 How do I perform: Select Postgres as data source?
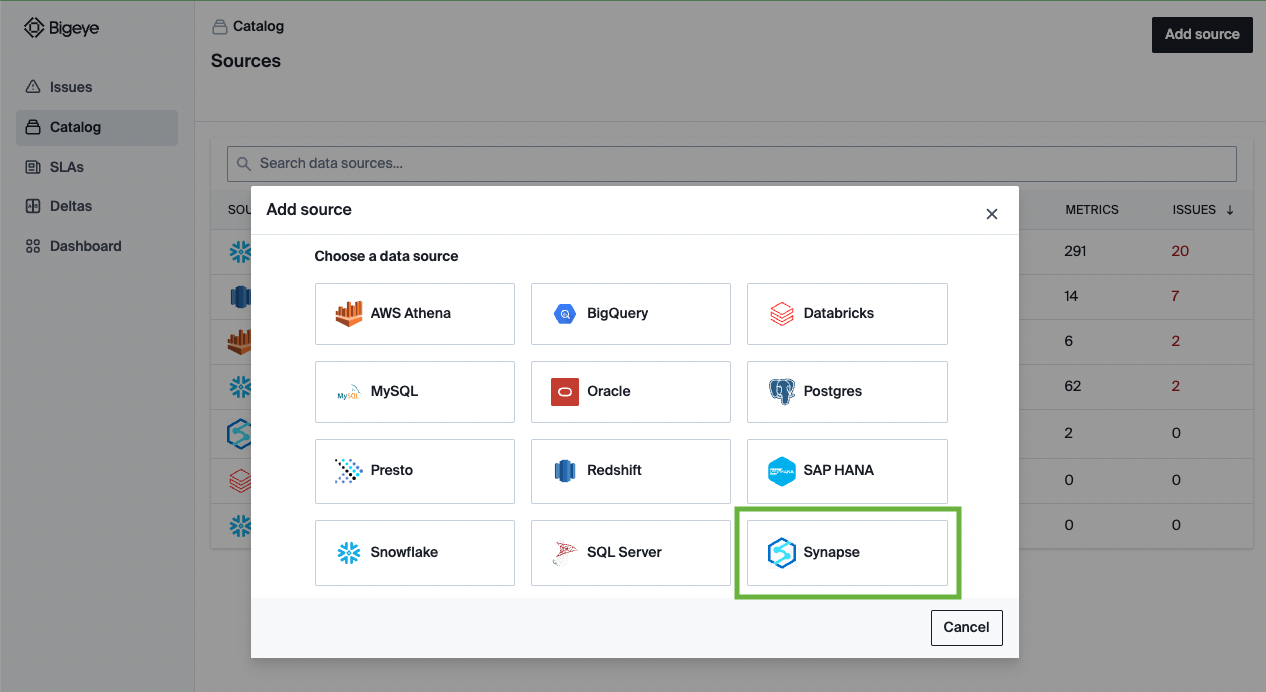tap(847, 391)
